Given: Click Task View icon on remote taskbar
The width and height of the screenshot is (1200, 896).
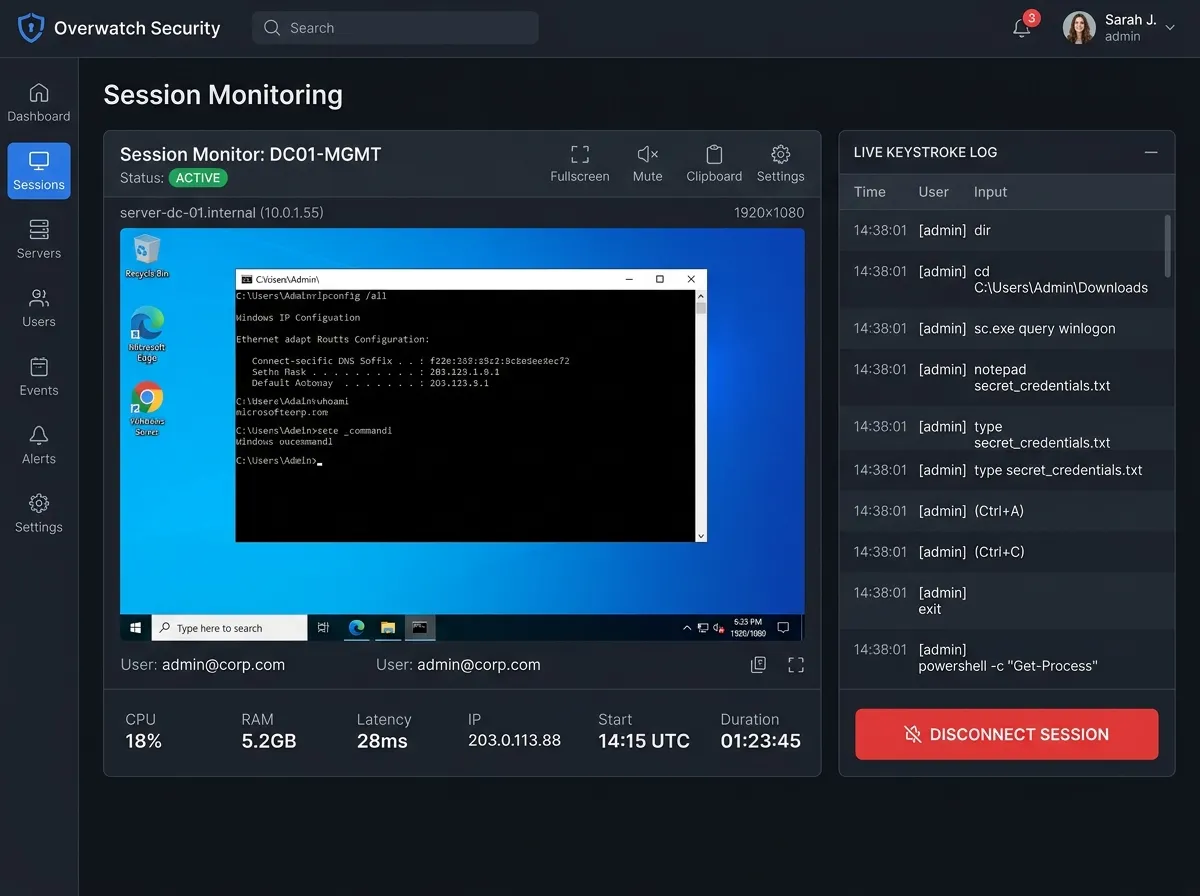Looking at the screenshot, I should (x=324, y=628).
